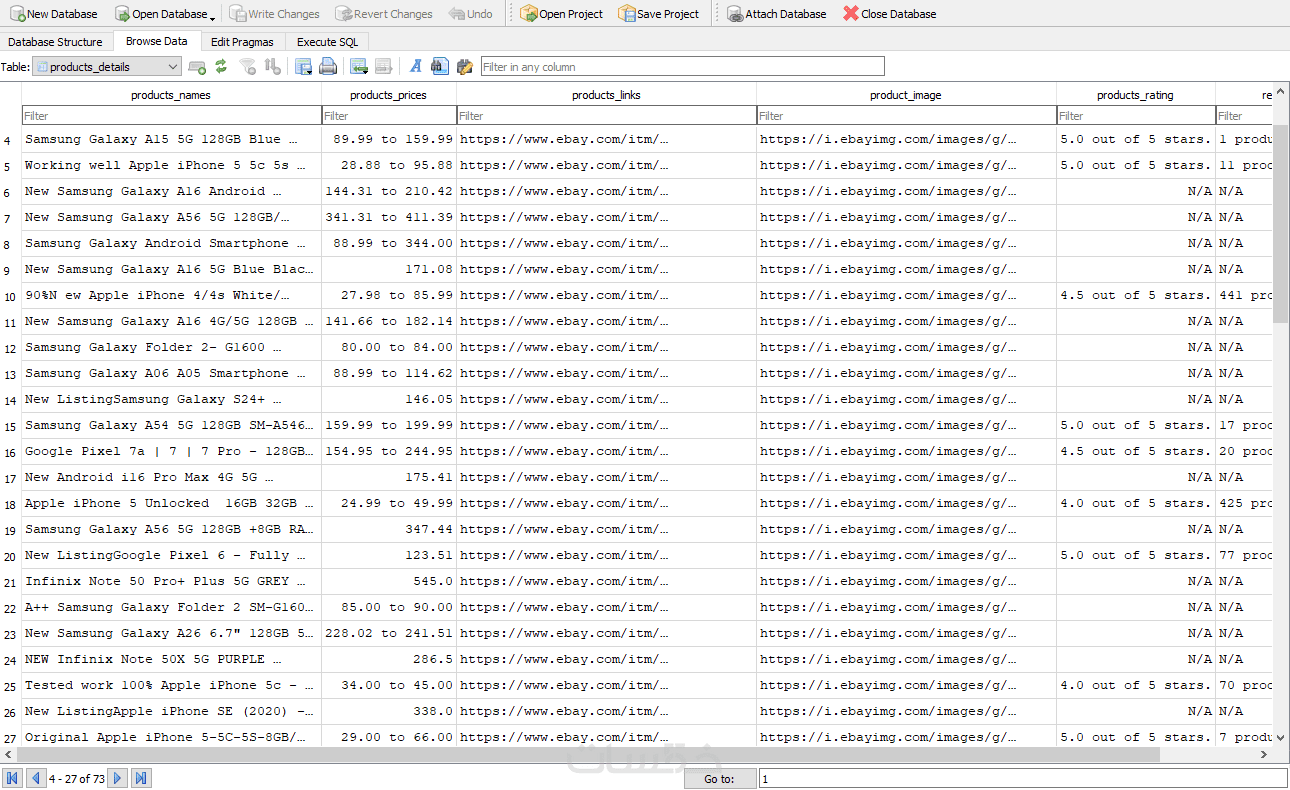
Task: Click the Save Project button
Action: pyautogui.click(x=658, y=14)
